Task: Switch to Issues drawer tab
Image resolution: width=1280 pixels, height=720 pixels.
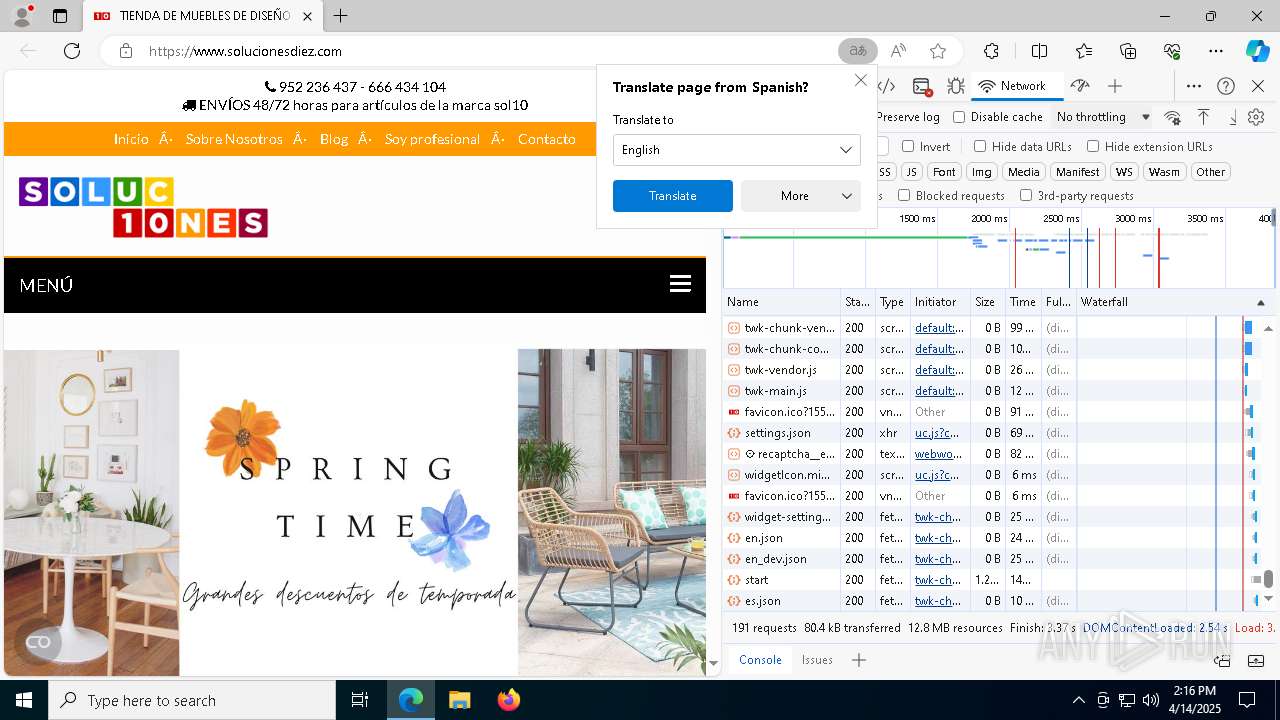Action: pyautogui.click(x=817, y=660)
